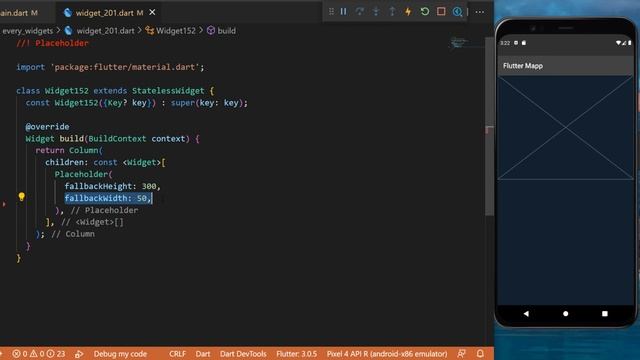Click the @override annotation
The width and height of the screenshot is (640, 360).
point(47,127)
